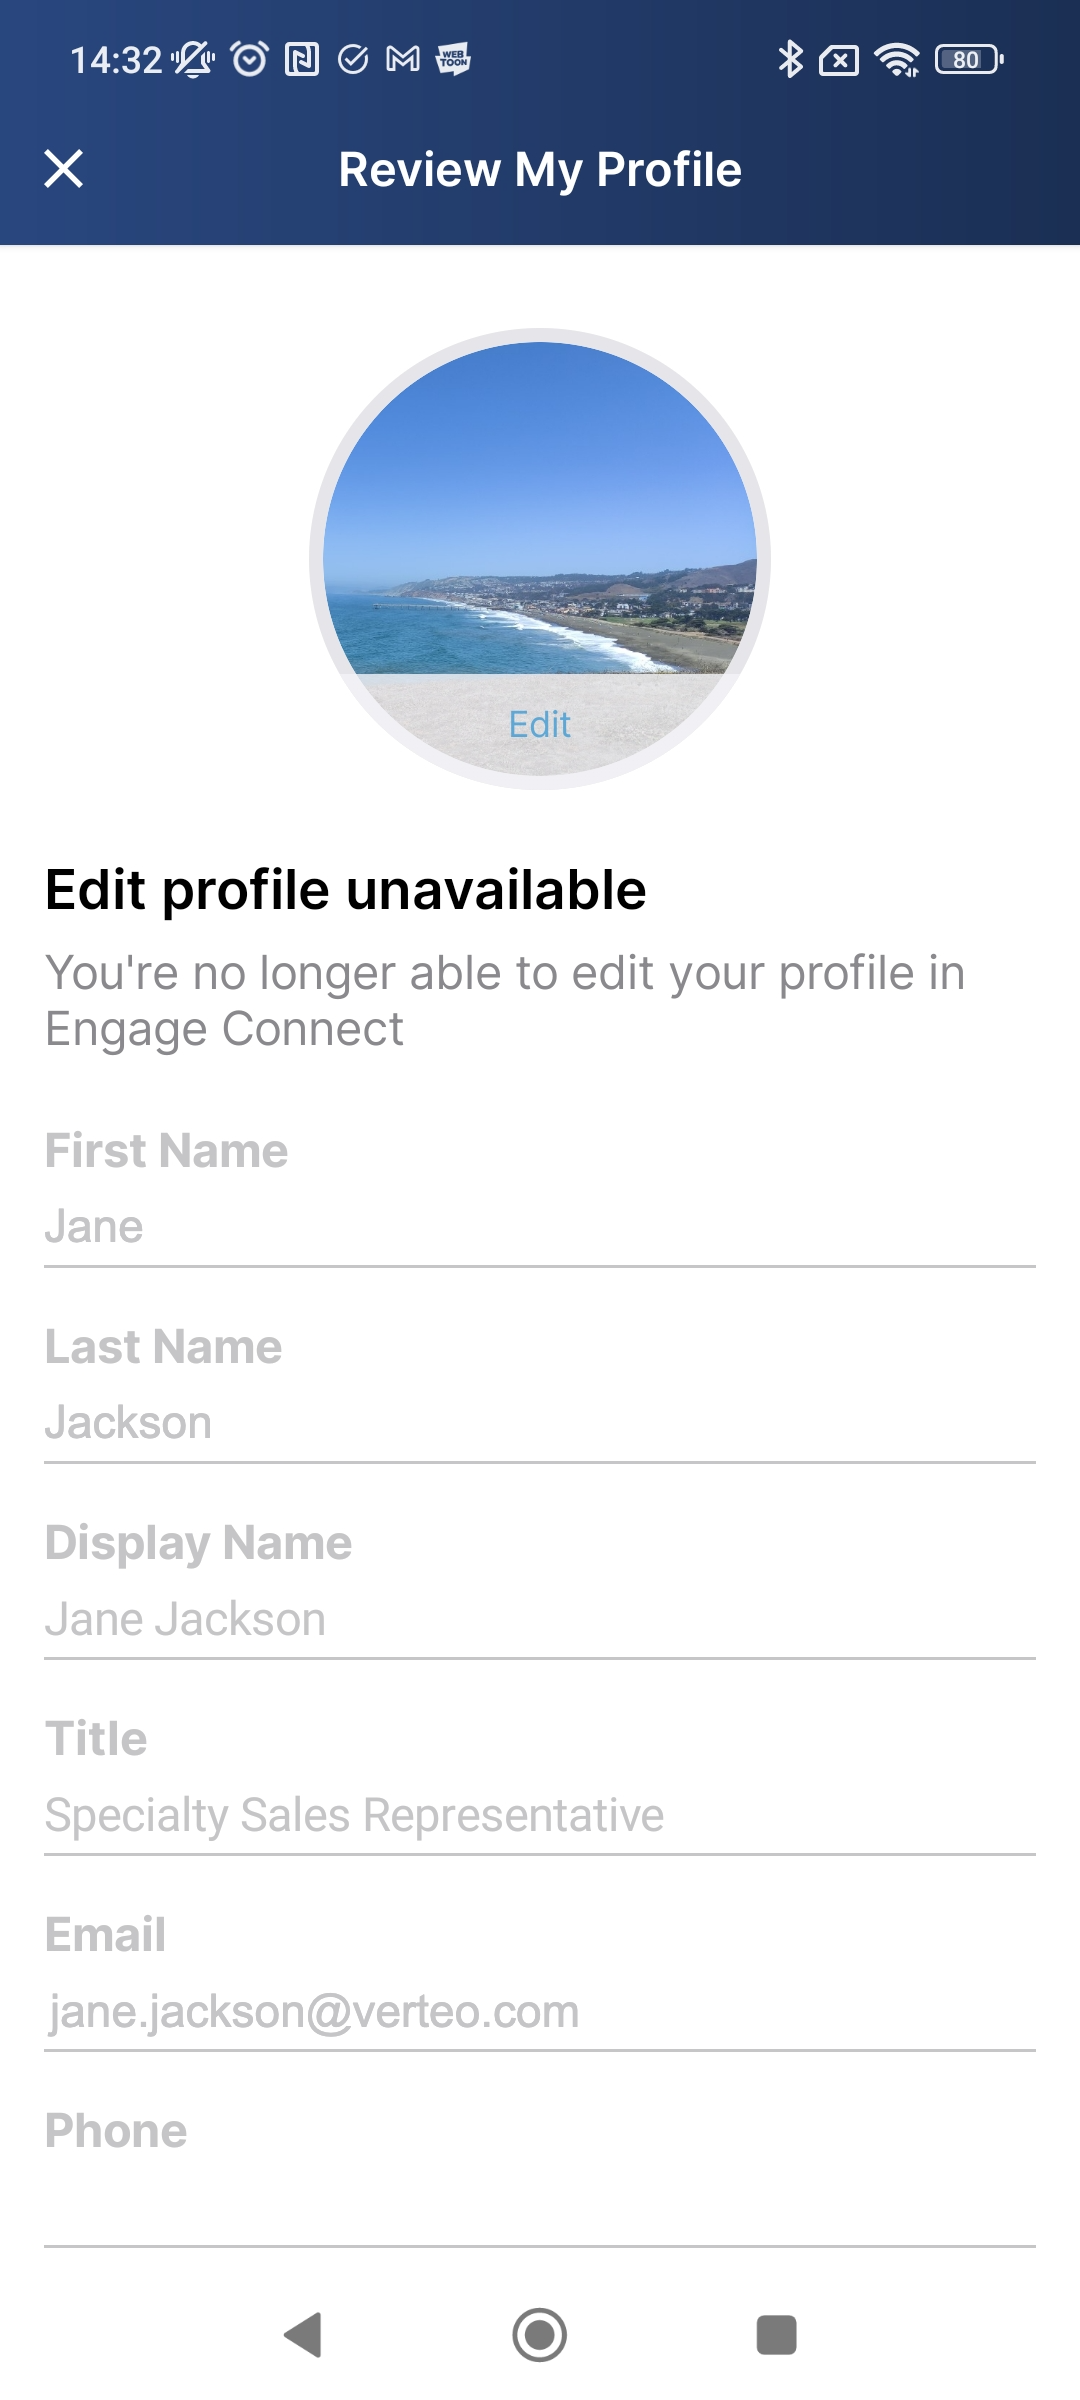Tap the beach profile picture
Screen dimensions: 1080x2400
pos(540,520)
